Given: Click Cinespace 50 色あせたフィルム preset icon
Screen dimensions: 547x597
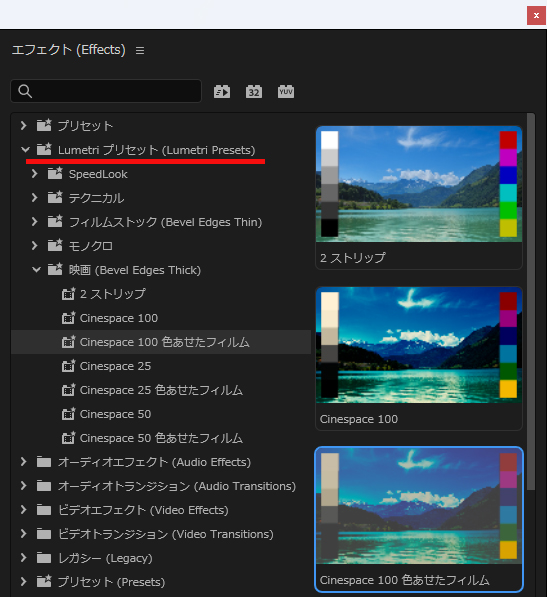Looking at the screenshot, I should click(x=69, y=437).
